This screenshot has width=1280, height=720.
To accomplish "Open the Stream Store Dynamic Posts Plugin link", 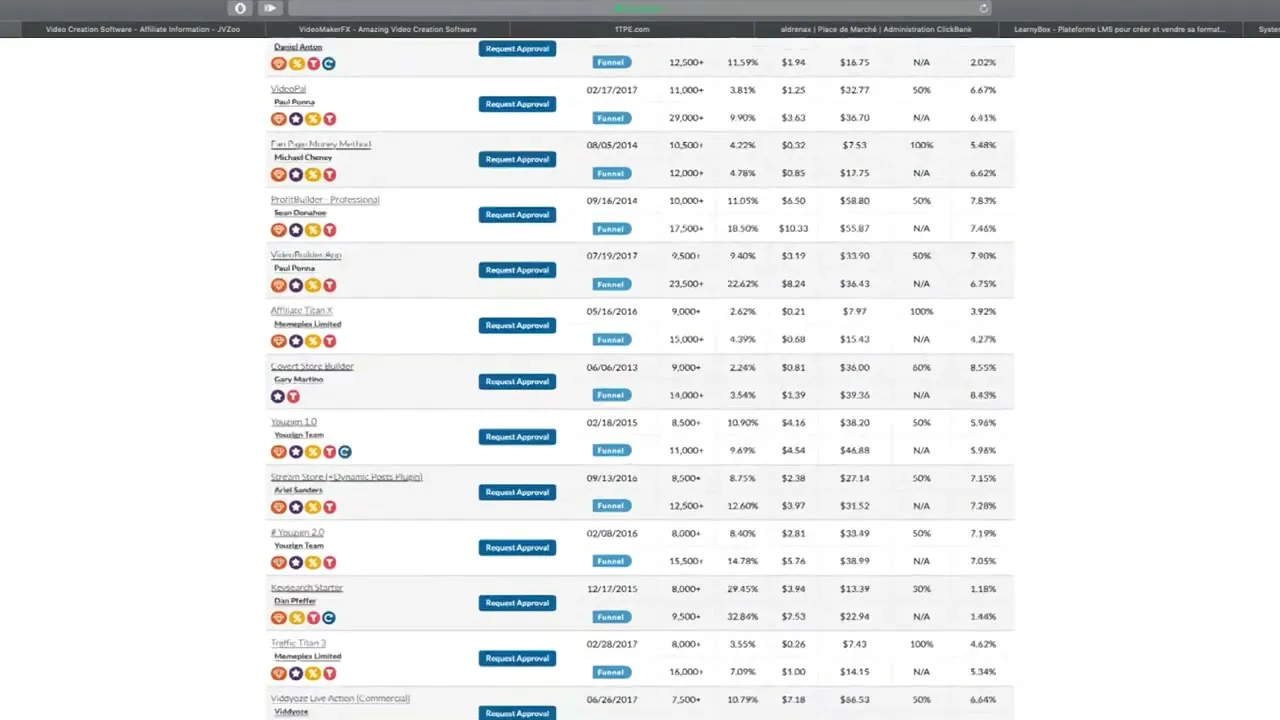I will tap(346, 477).
